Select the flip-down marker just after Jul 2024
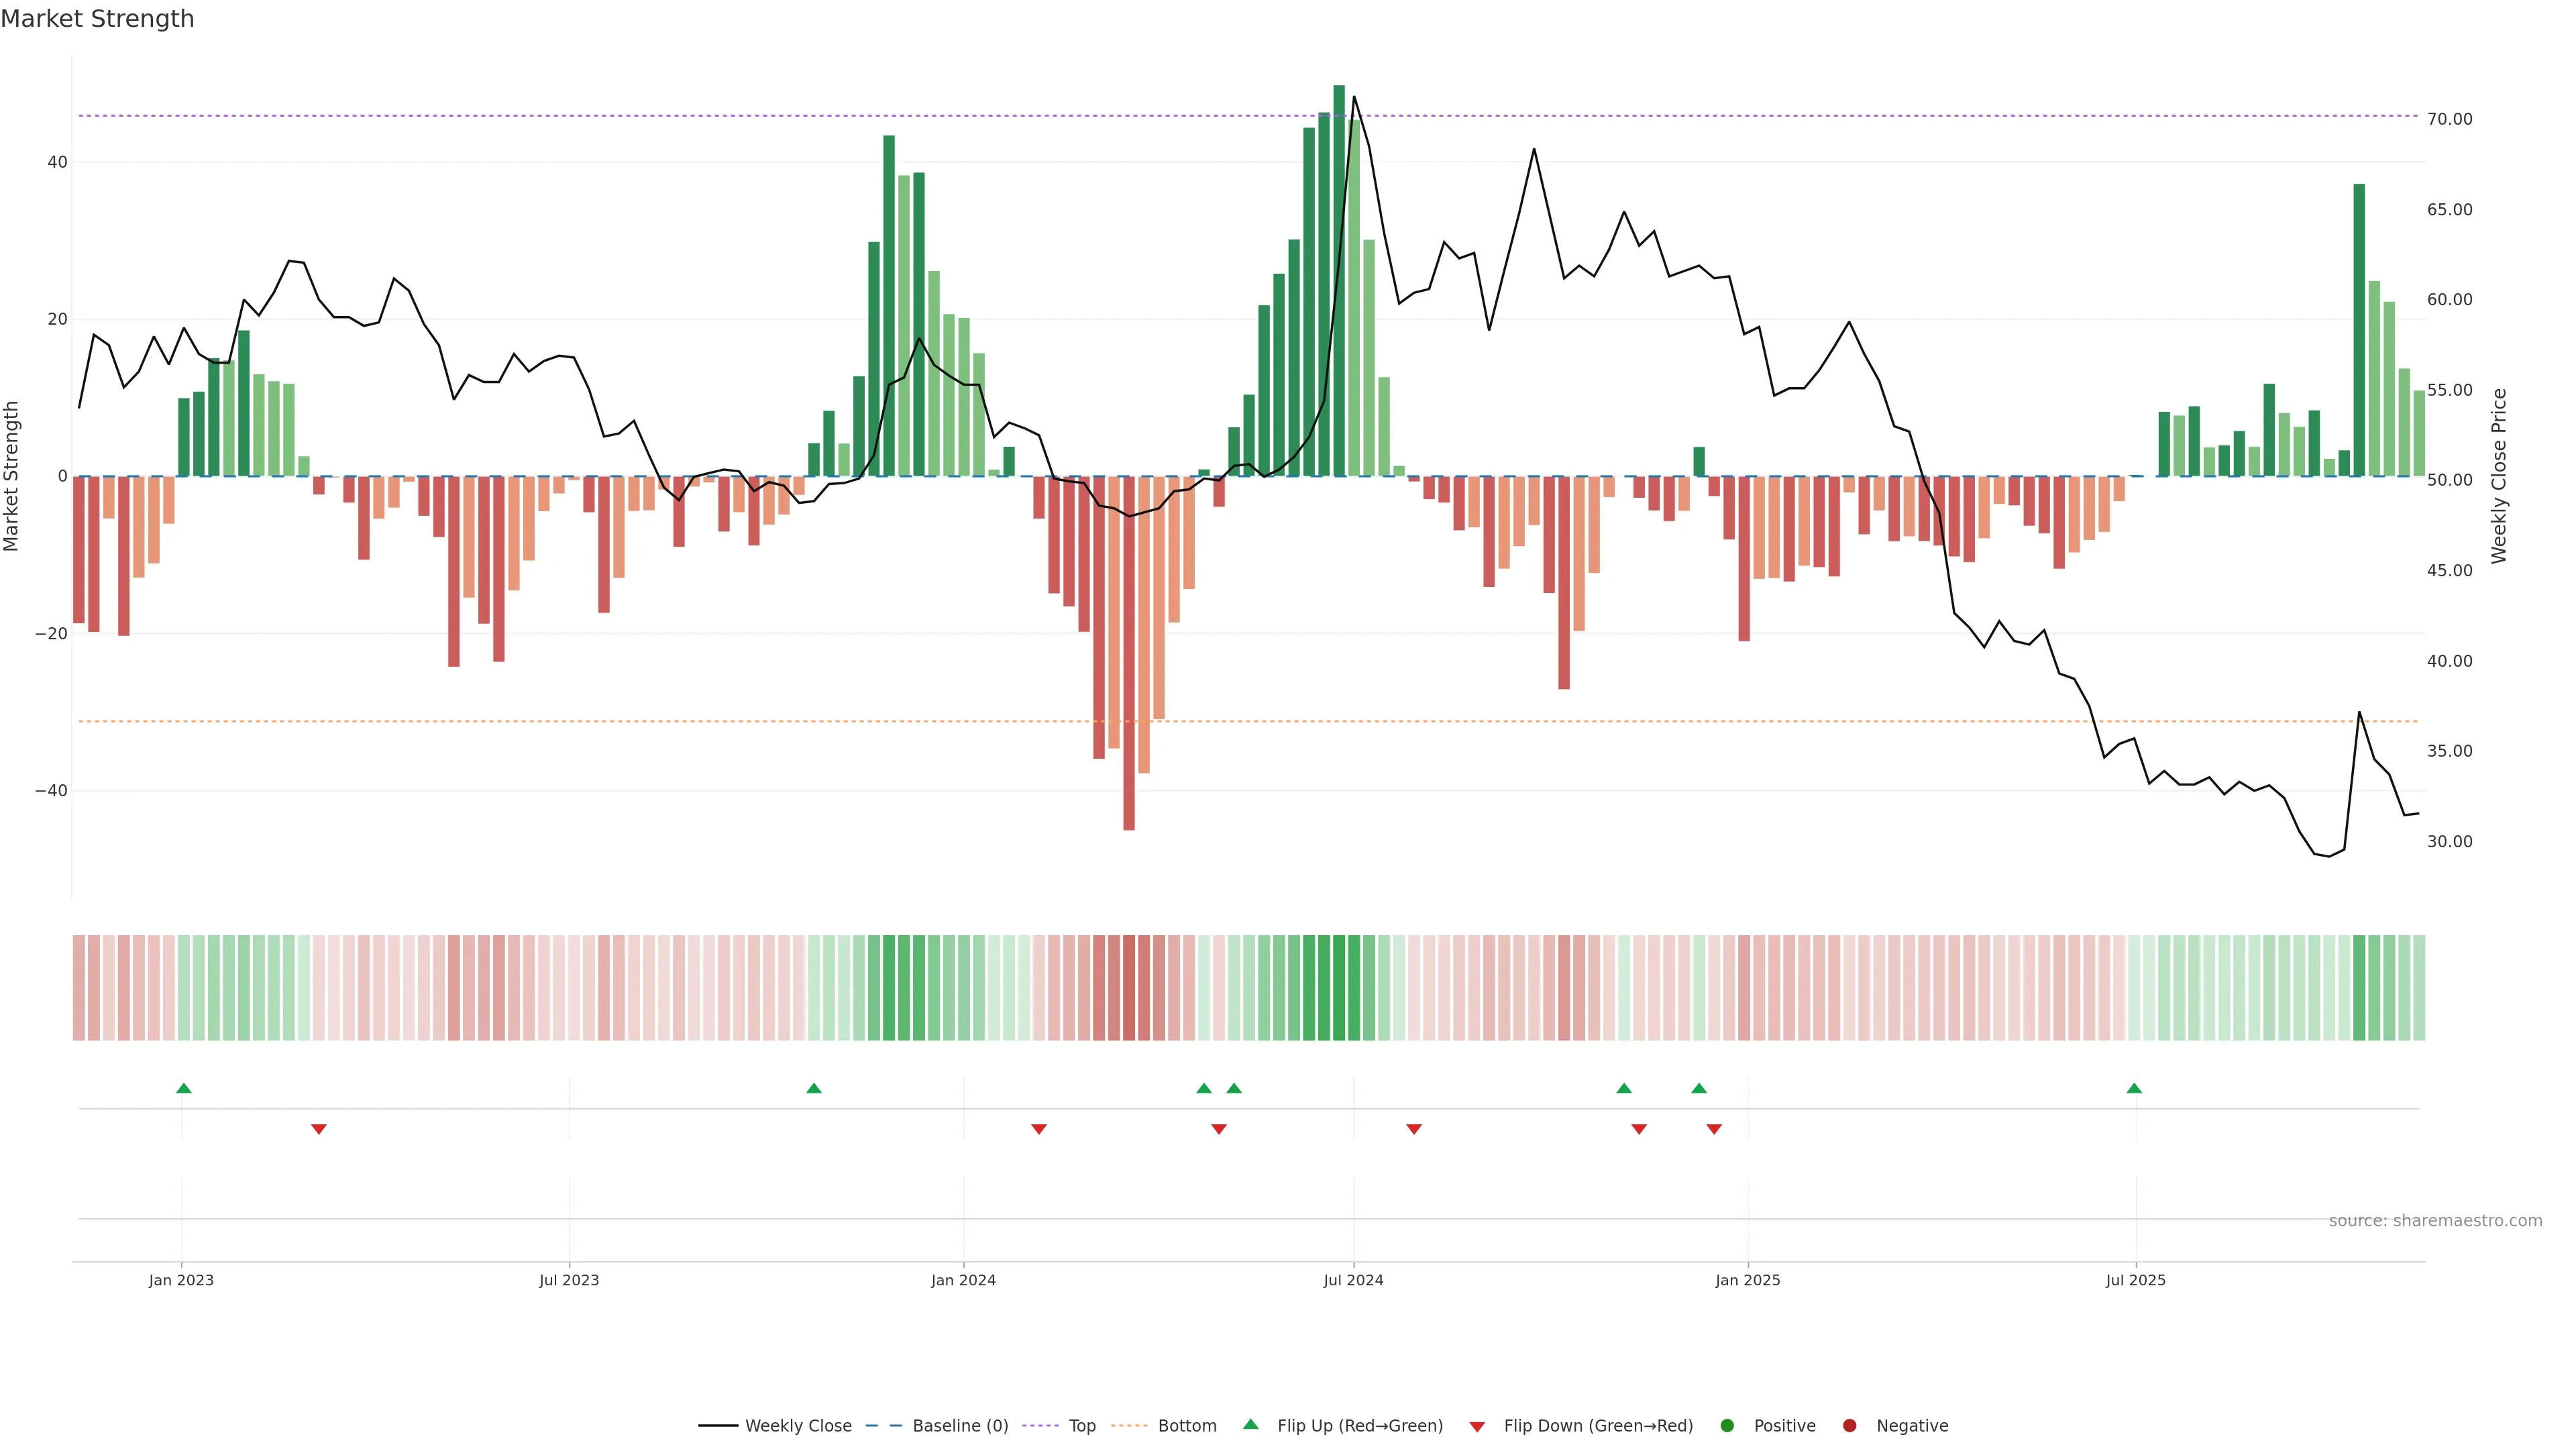This screenshot has width=2576, height=1449. tap(1414, 1129)
